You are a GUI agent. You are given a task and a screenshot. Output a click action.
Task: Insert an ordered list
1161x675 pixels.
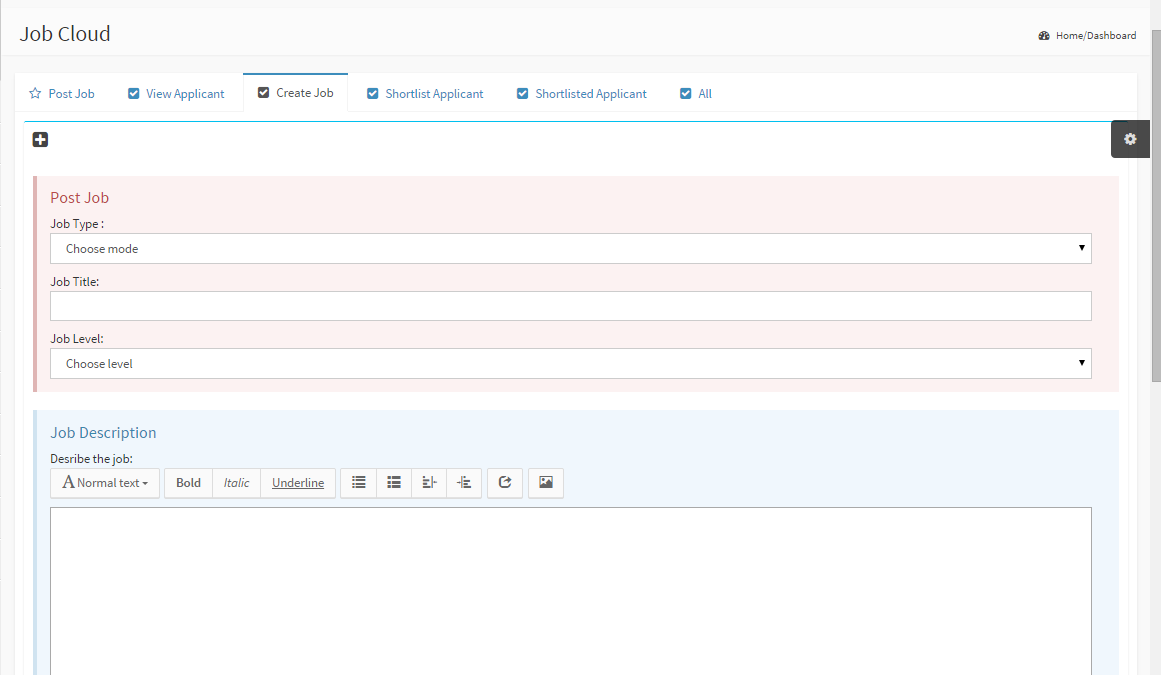(x=394, y=483)
